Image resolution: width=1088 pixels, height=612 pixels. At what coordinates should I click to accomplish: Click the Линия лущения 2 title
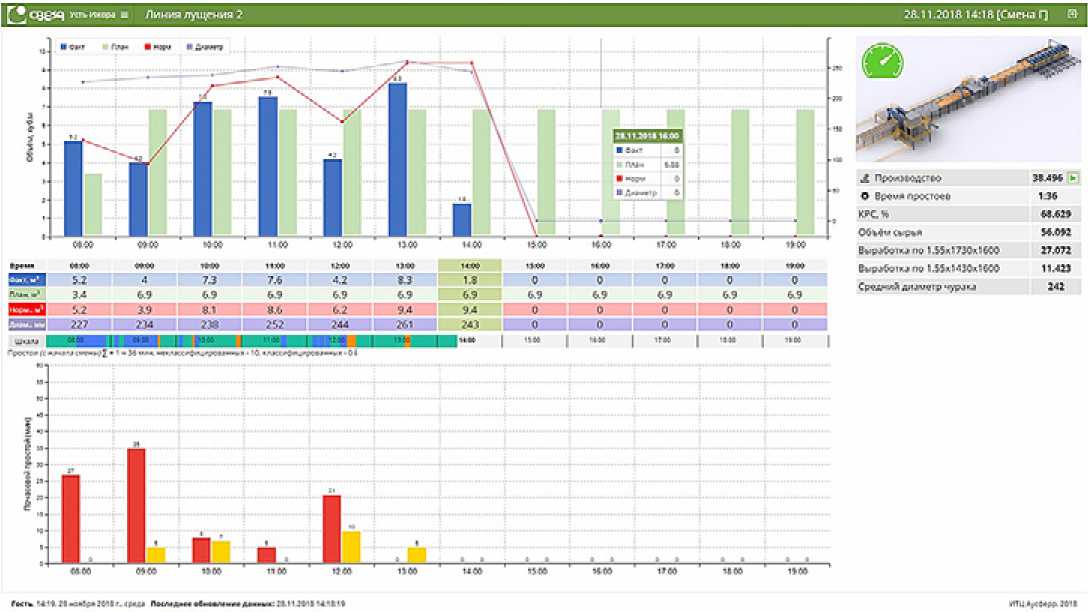tap(194, 15)
